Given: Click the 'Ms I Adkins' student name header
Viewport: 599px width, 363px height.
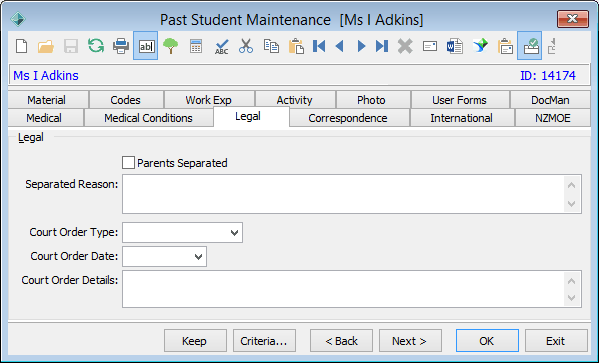Looking at the screenshot, I should [x=46, y=76].
